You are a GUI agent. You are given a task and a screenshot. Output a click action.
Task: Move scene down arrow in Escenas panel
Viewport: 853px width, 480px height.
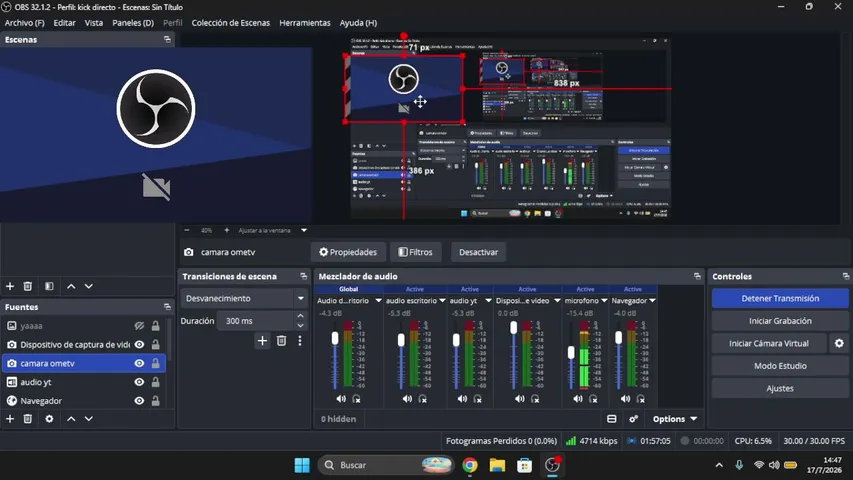89,286
